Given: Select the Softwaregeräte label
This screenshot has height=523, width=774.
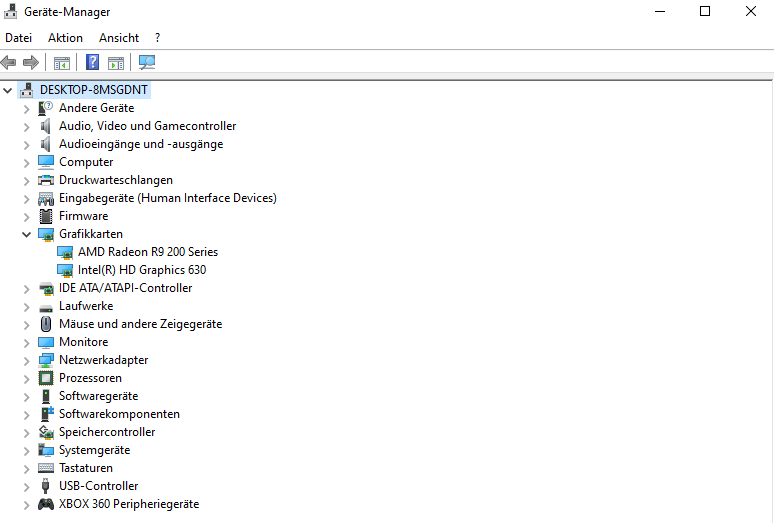Looking at the screenshot, I should [99, 396].
